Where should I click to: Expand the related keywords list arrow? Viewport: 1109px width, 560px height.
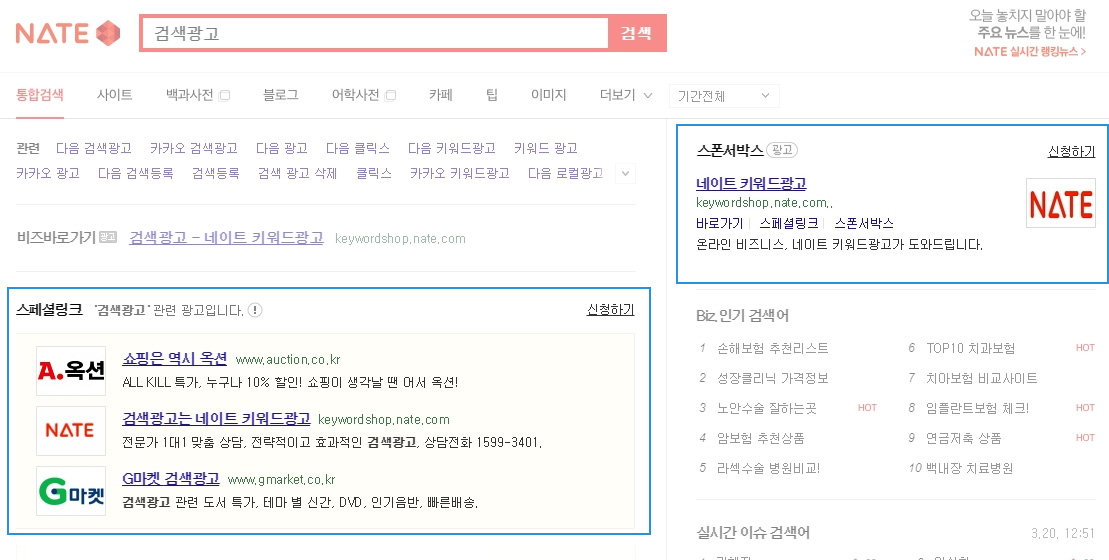point(625,173)
